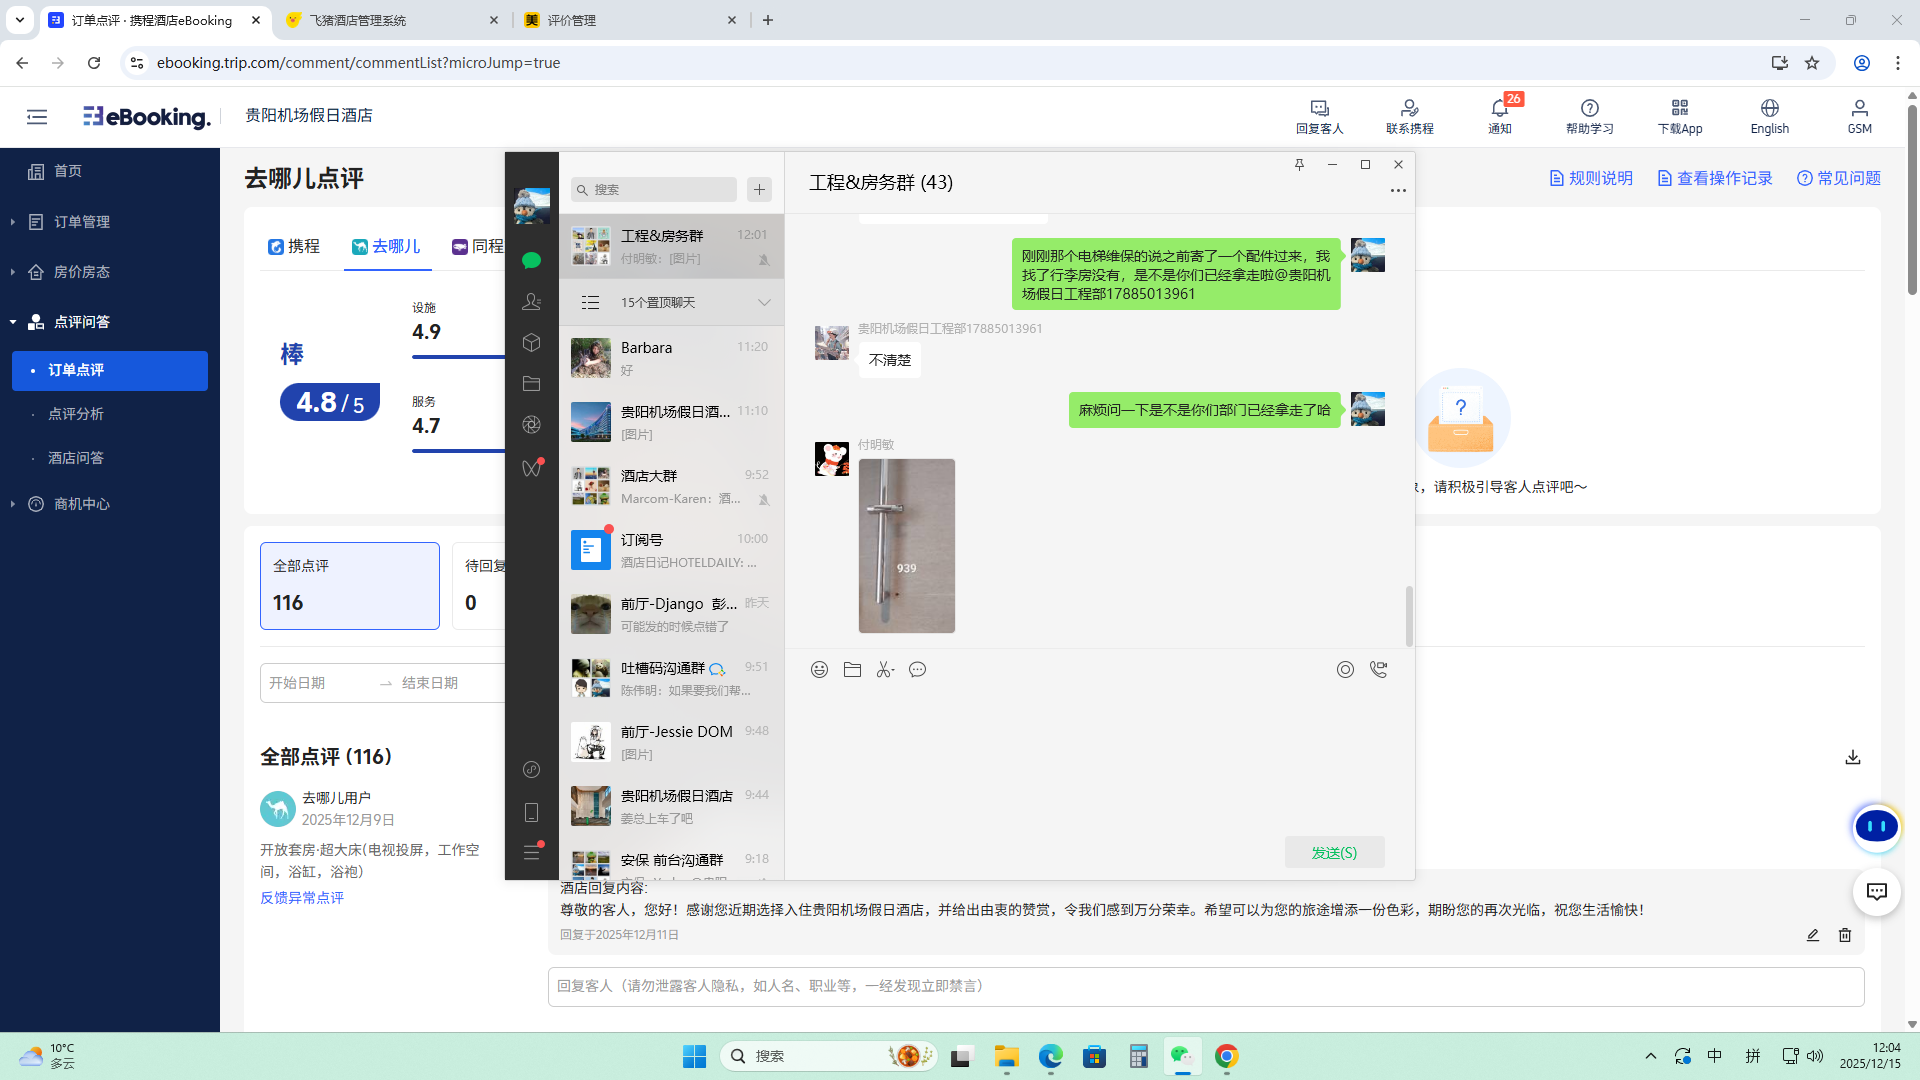The image size is (1920, 1080).
Task: Open the send file folder icon
Action: (852, 670)
